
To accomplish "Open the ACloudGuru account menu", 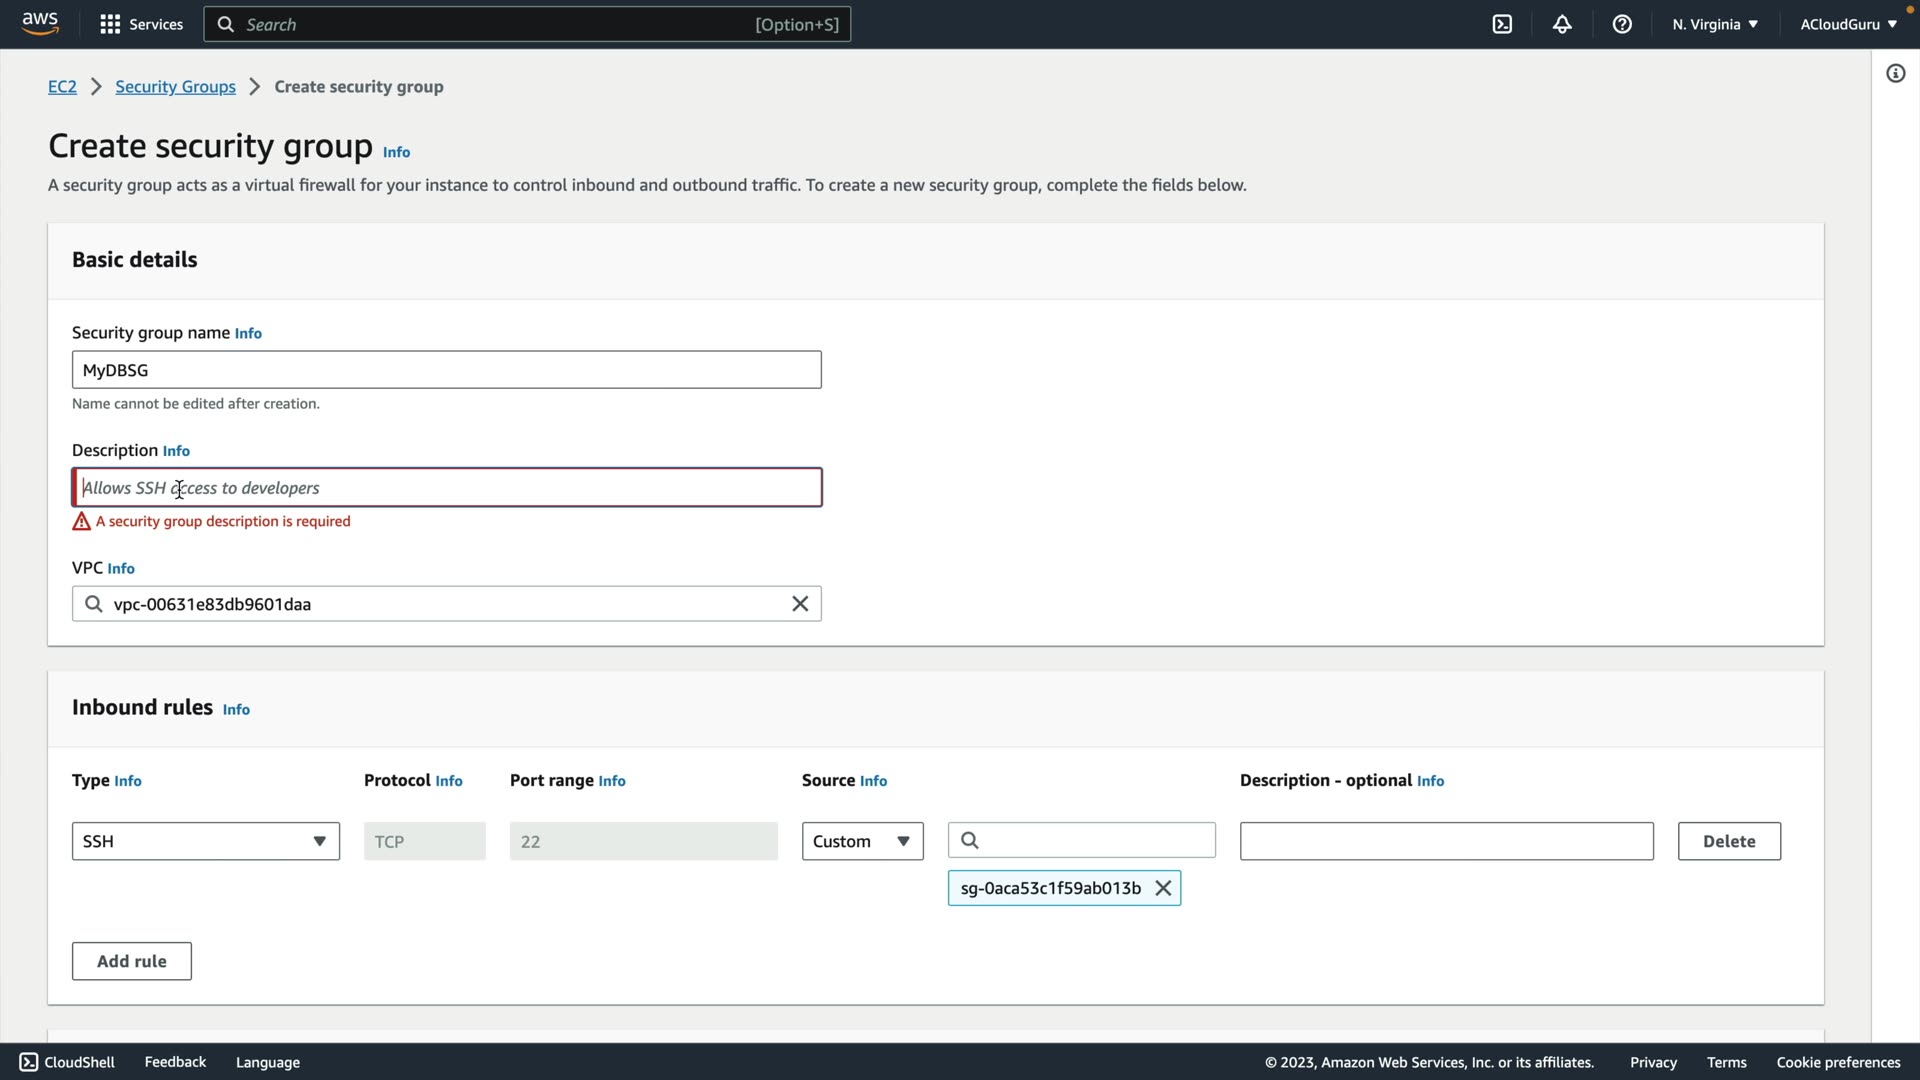I will [1848, 24].
